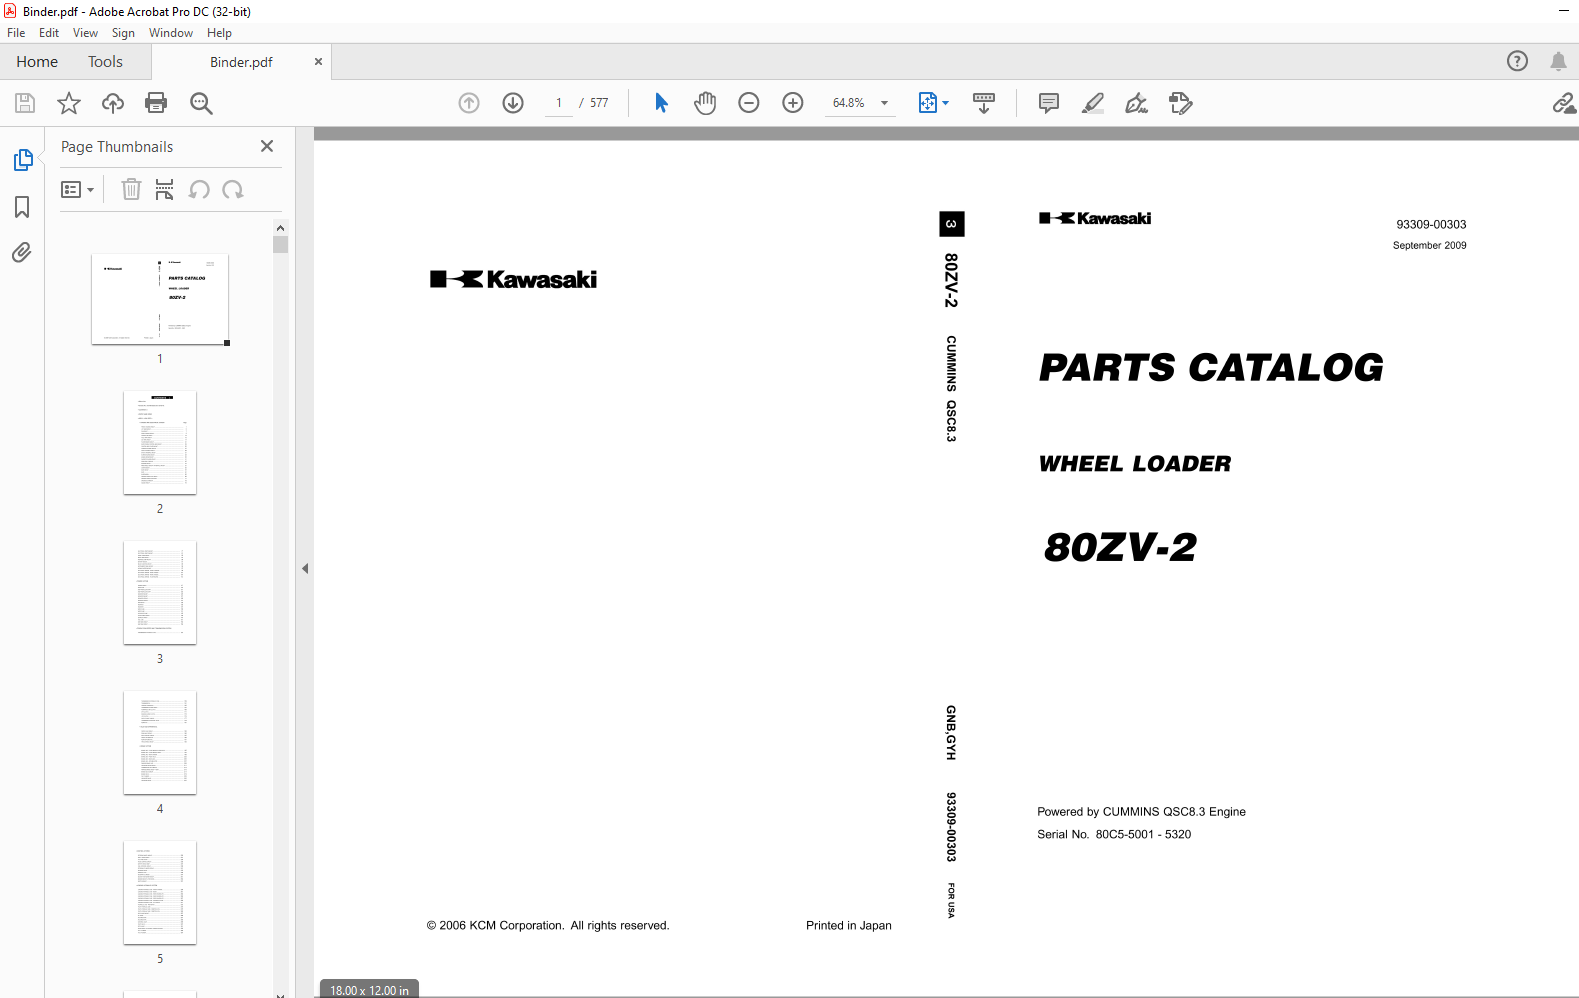The image size is (1579, 998).
Task: Go to next page arrow
Action: click(513, 103)
